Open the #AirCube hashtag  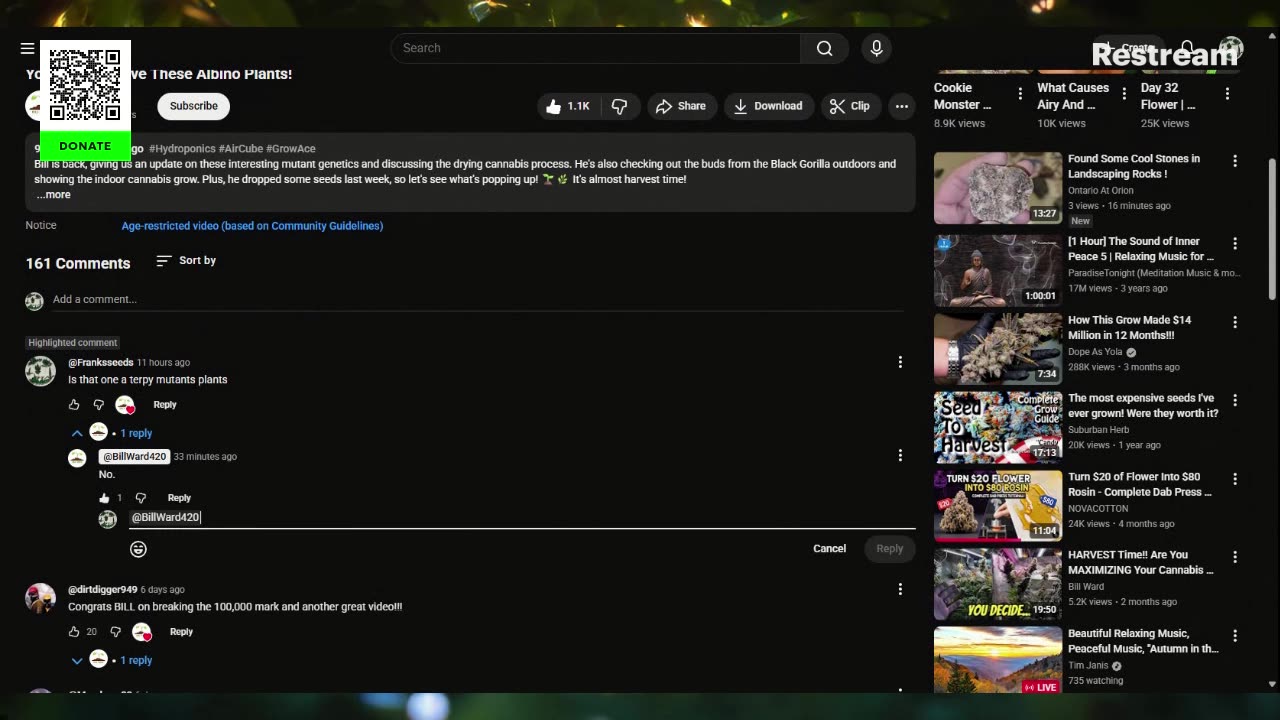241,149
